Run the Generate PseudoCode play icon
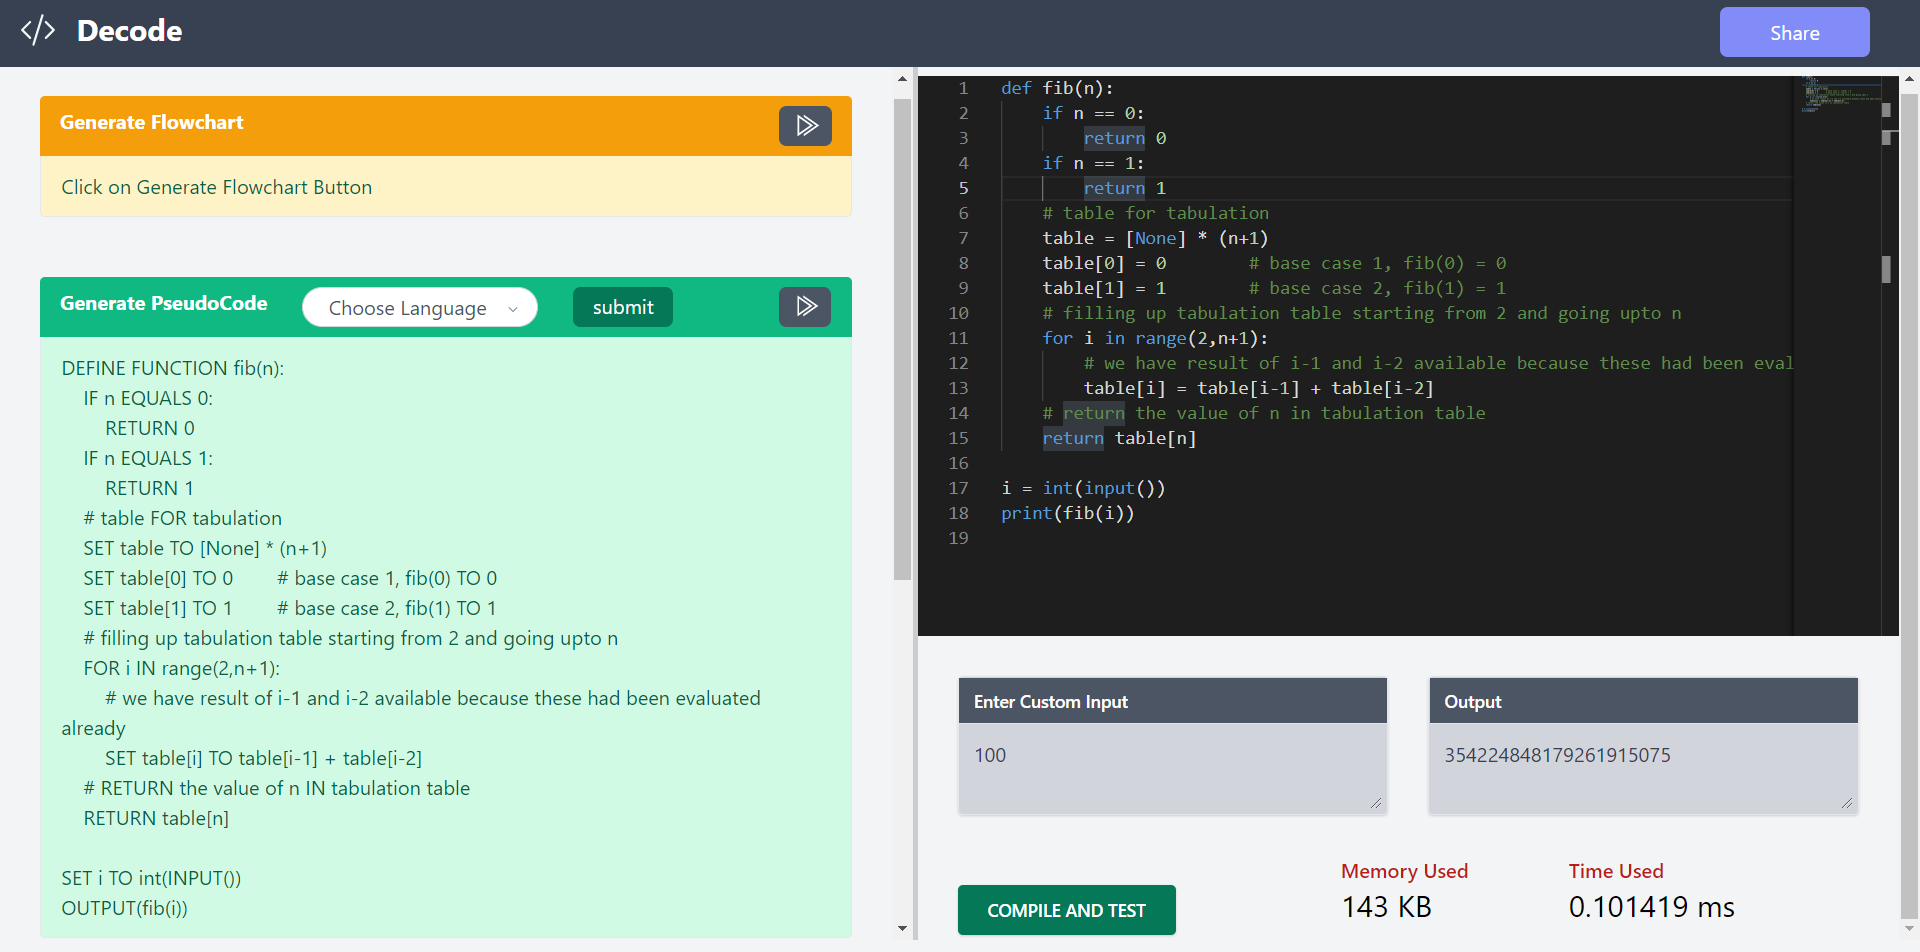 tap(805, 306)
